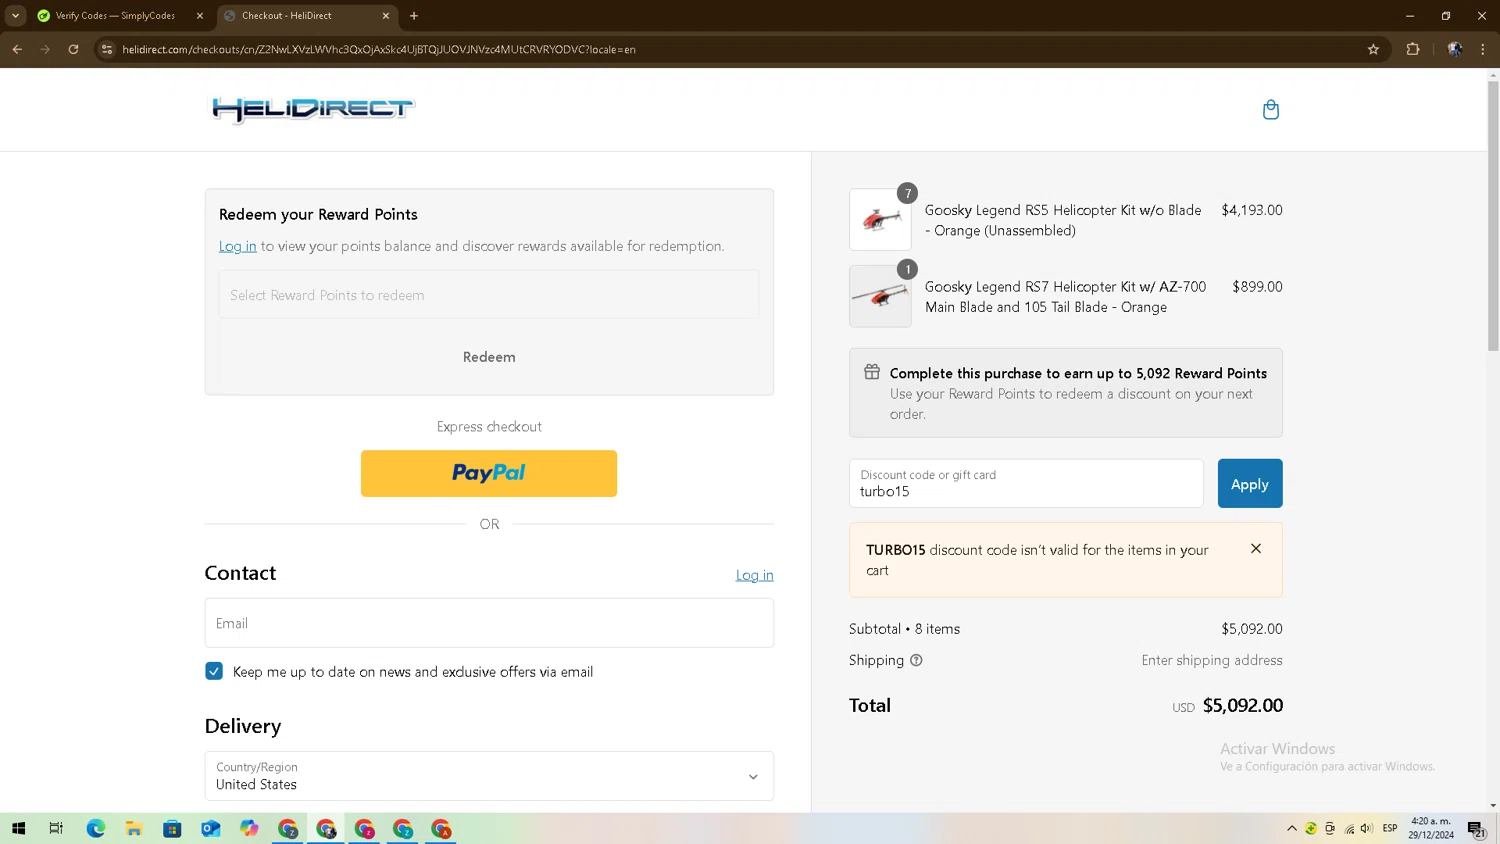Image resolution: width=1500 pixels, height=844 pixels.
Task: Expand the Country/Region dropdown
Action: click(489, 776)
